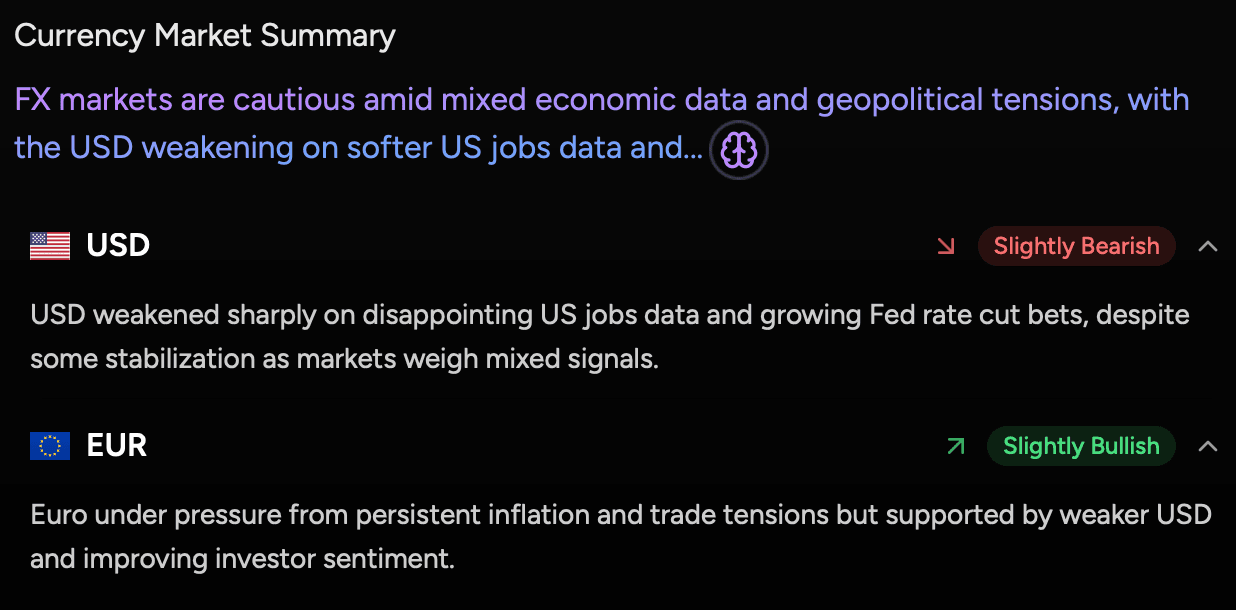This screenshot has width=1236, height=610.
Task: Click the Slightly Bullish sentiment badge
Action: [1081, 446]
